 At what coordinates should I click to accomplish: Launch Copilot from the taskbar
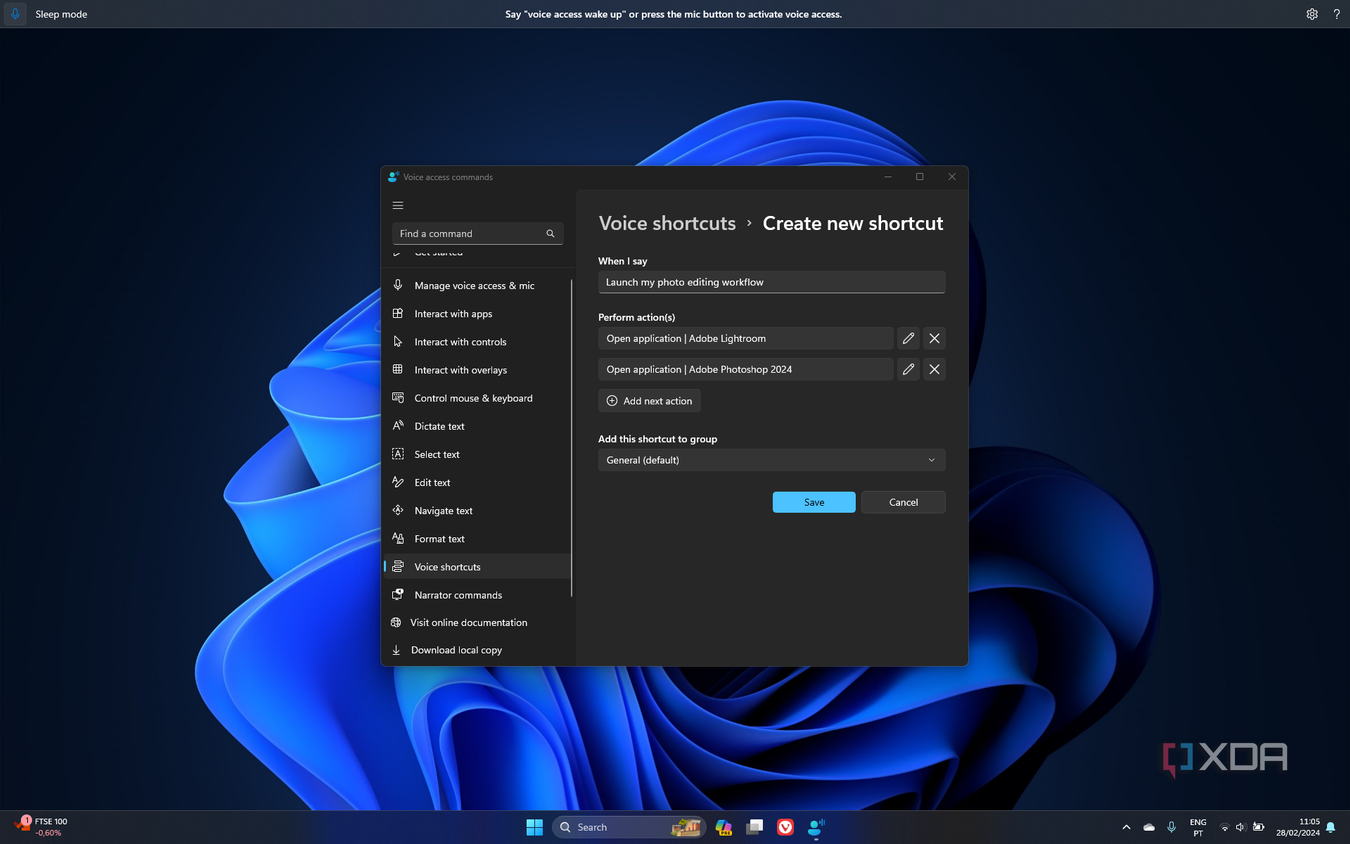(723, 827)
